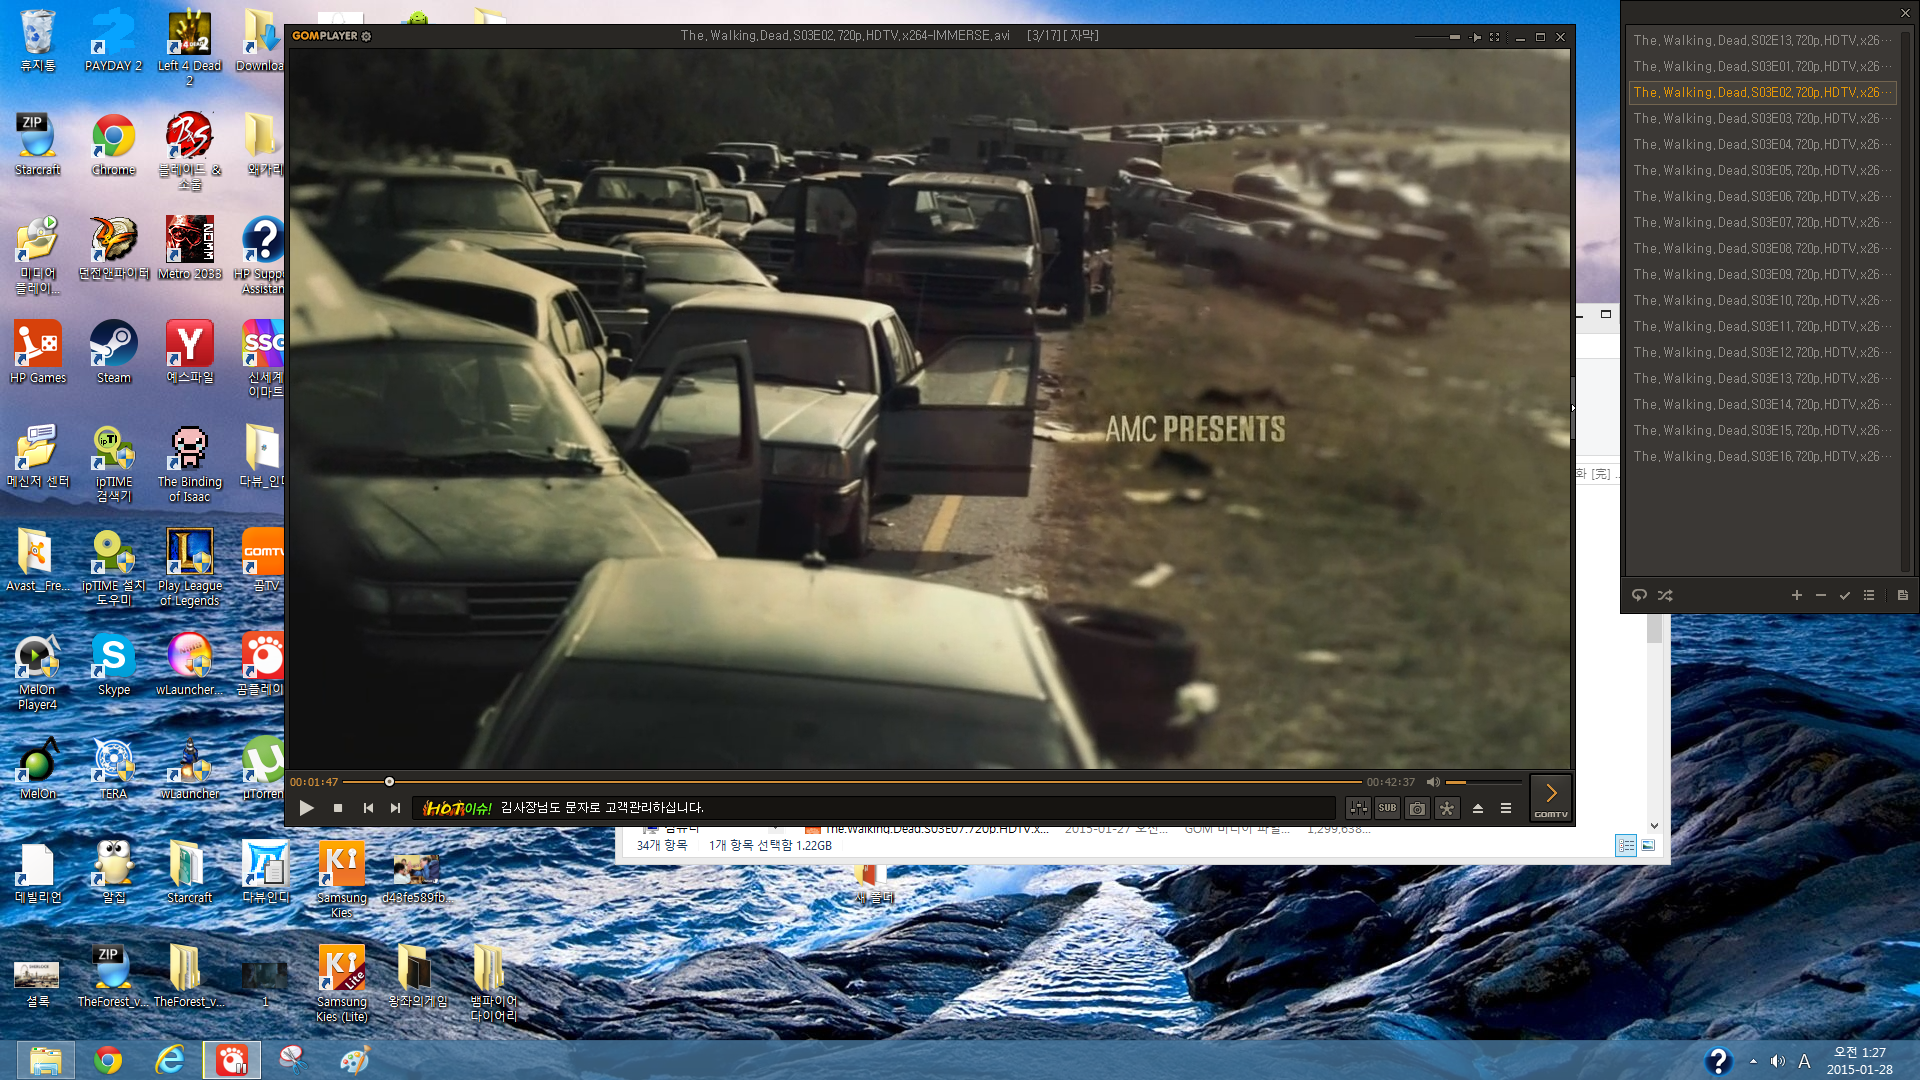
Task: Toggle the playlist panel hamburger icon
Action: pos(1506,808)
